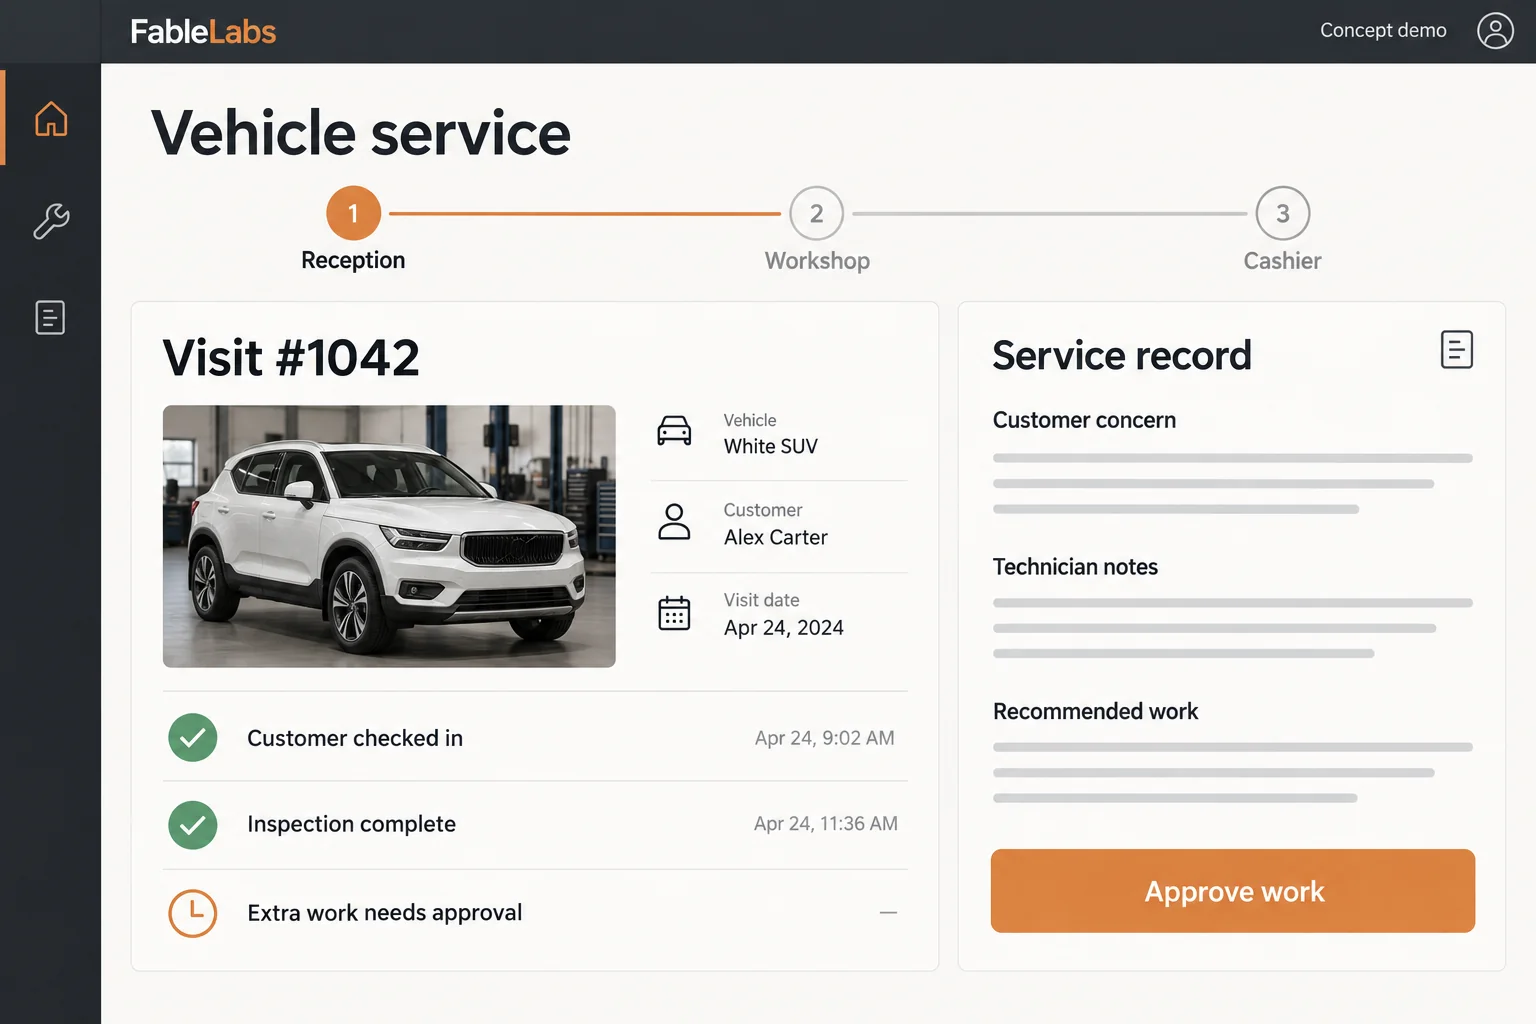Image resolution: width=1536 pixels, height=1024 pixels.
Task: Click the calendar icon beside Visit date
Action: 674,613
